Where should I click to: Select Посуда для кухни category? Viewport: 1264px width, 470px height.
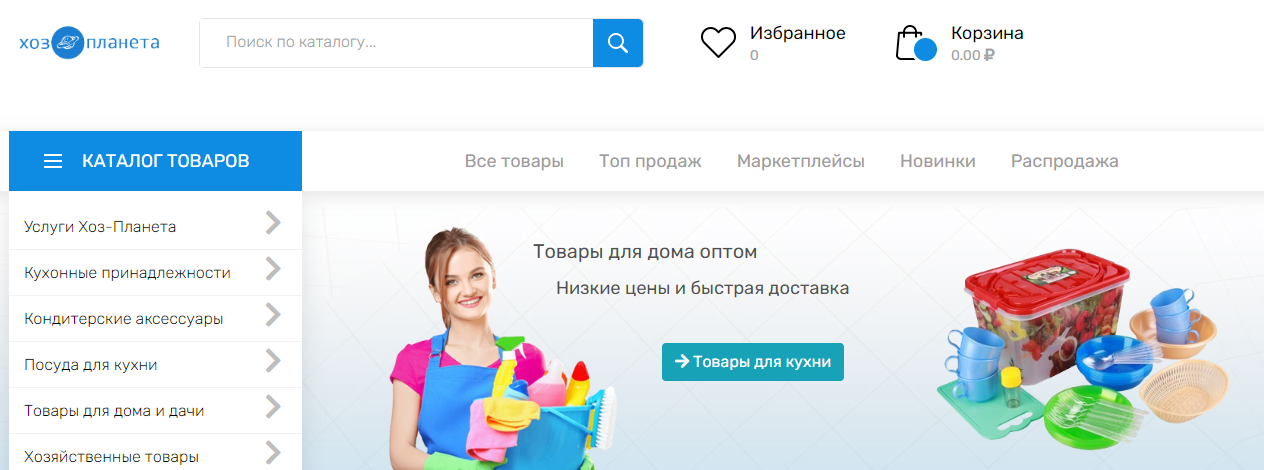coord(90,365)
